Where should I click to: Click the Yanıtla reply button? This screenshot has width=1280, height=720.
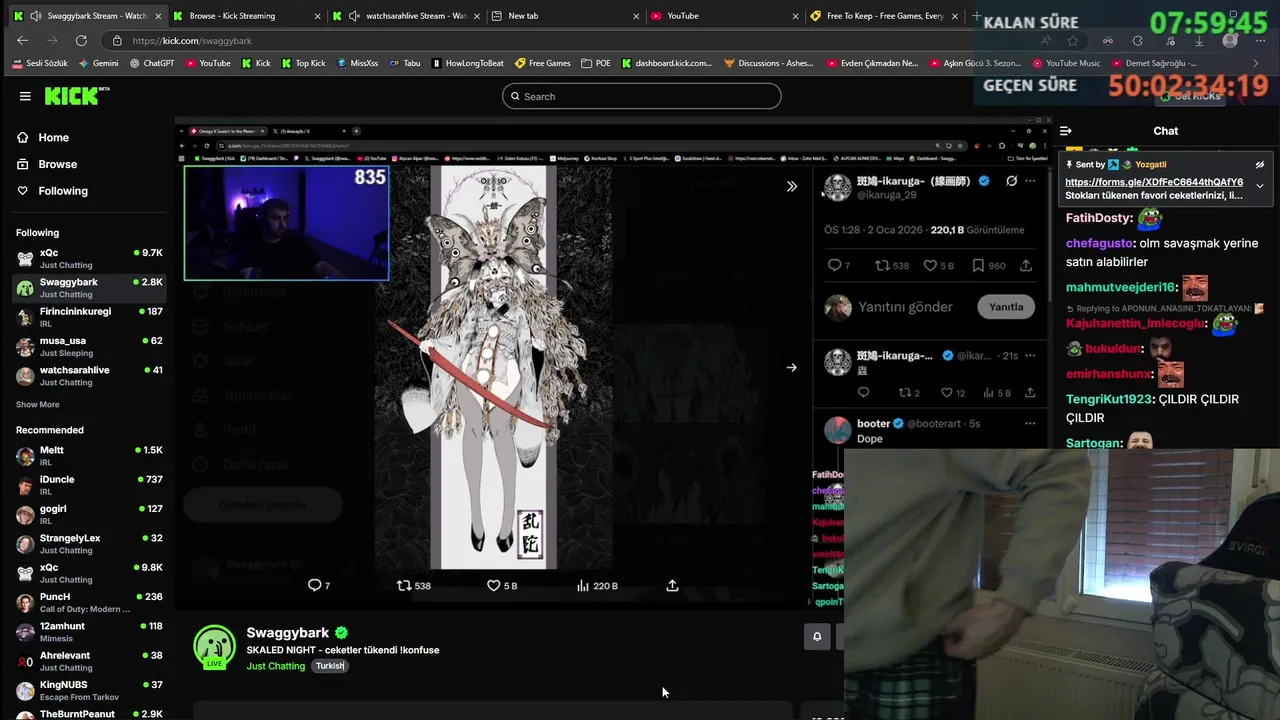click(1006, 307)
